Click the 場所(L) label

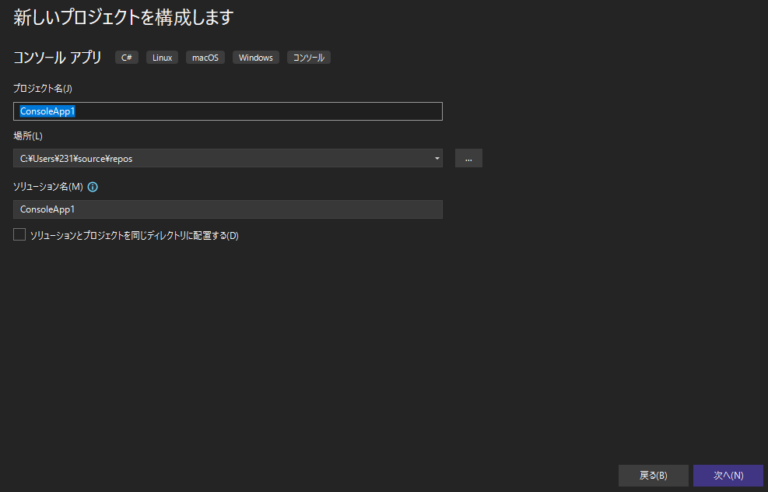click(x=27, y=135)
